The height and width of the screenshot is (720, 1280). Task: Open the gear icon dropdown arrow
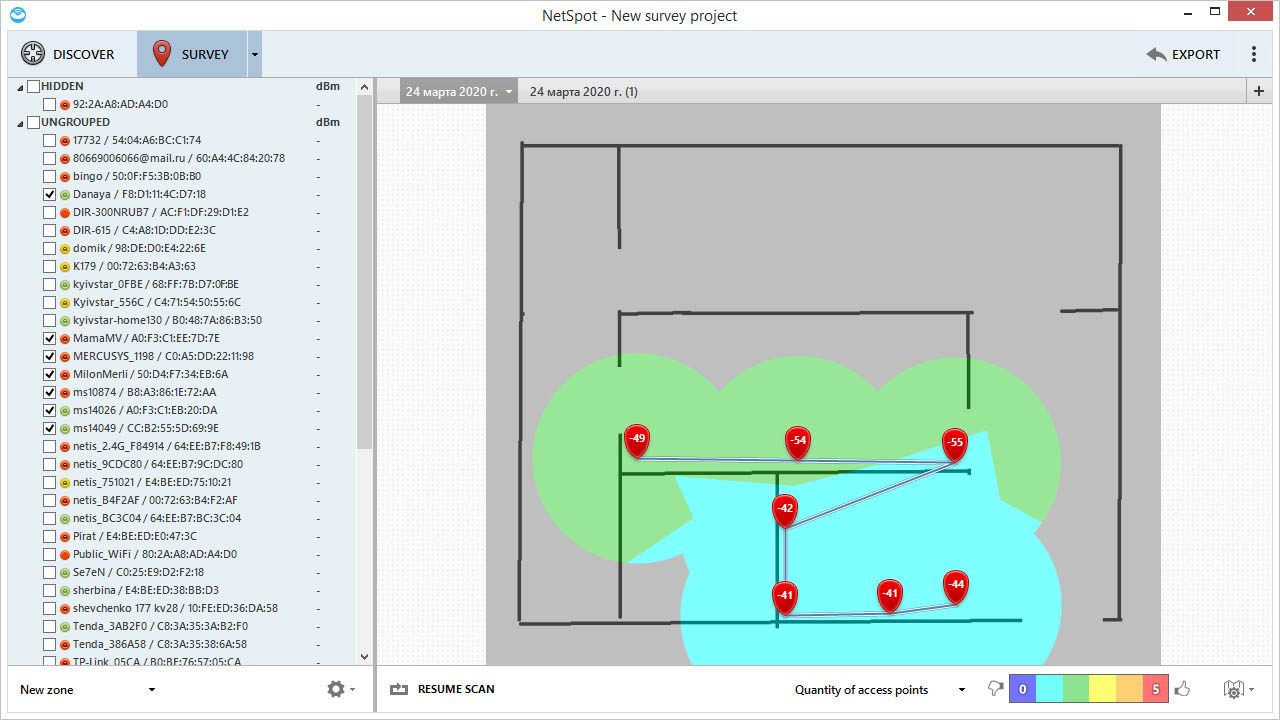click(352, 690)
